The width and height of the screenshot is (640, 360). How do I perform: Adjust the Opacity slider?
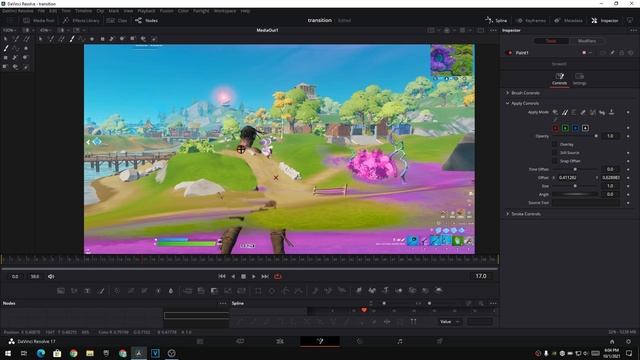(576, 136)
